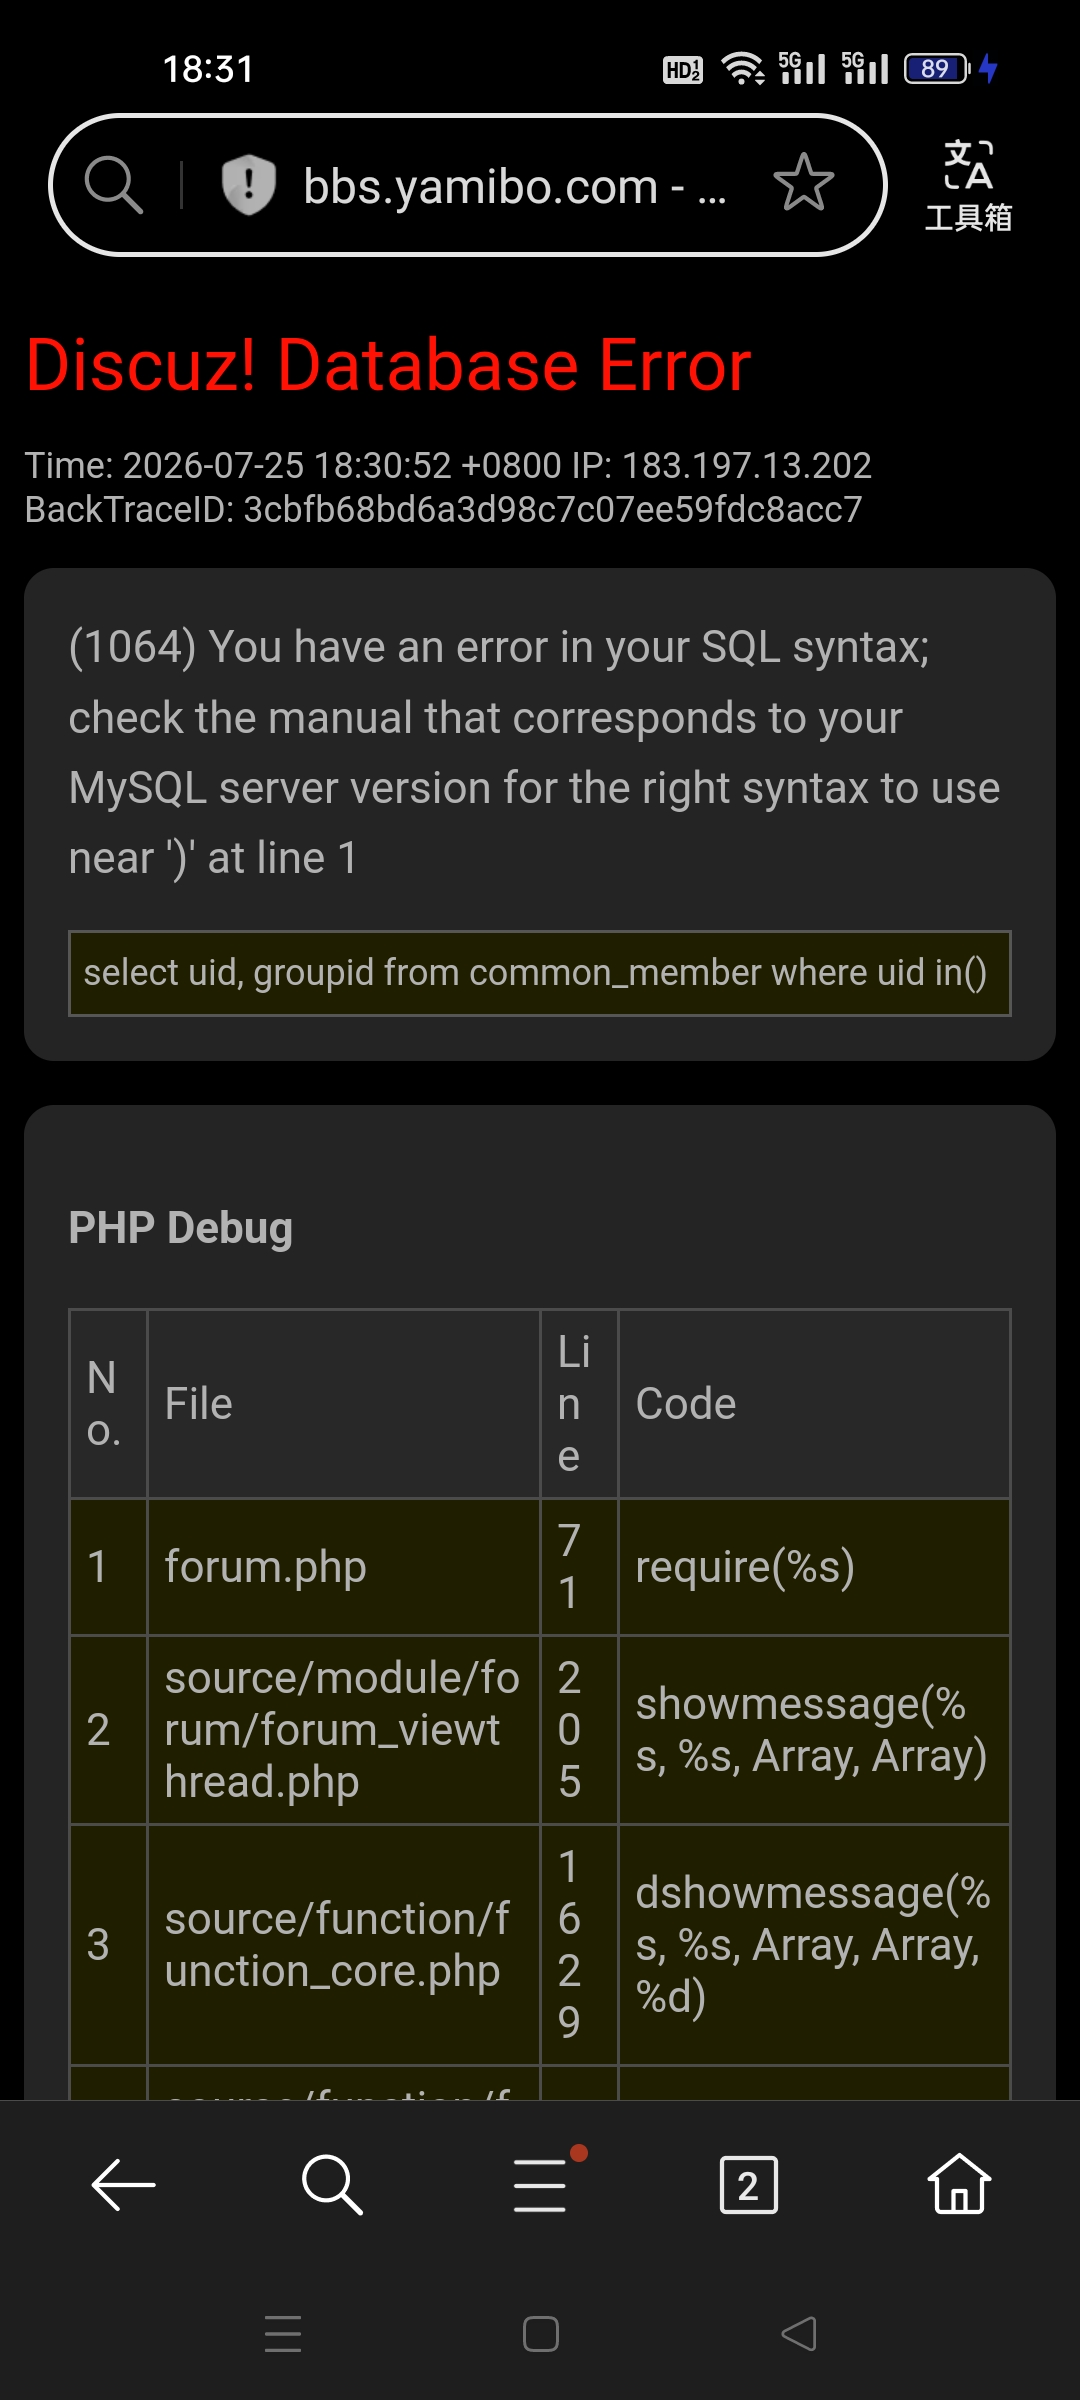Tap the PHP Debug heading
Viewport: 1080px width, 2400px height.
(x=180, y=1228)
